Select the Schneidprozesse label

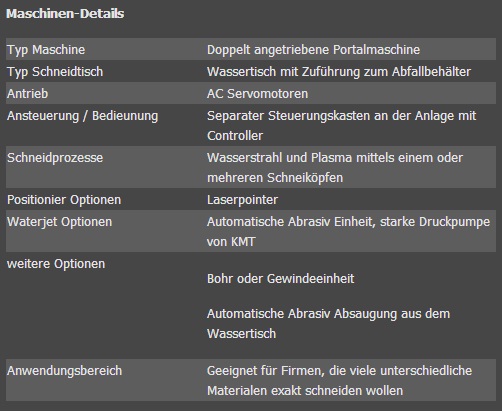[55, 158]
